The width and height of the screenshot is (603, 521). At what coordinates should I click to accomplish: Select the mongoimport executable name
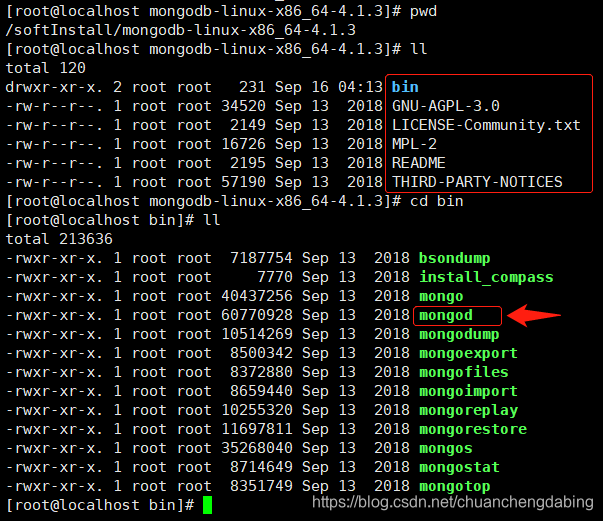click(x=468, y=391)
